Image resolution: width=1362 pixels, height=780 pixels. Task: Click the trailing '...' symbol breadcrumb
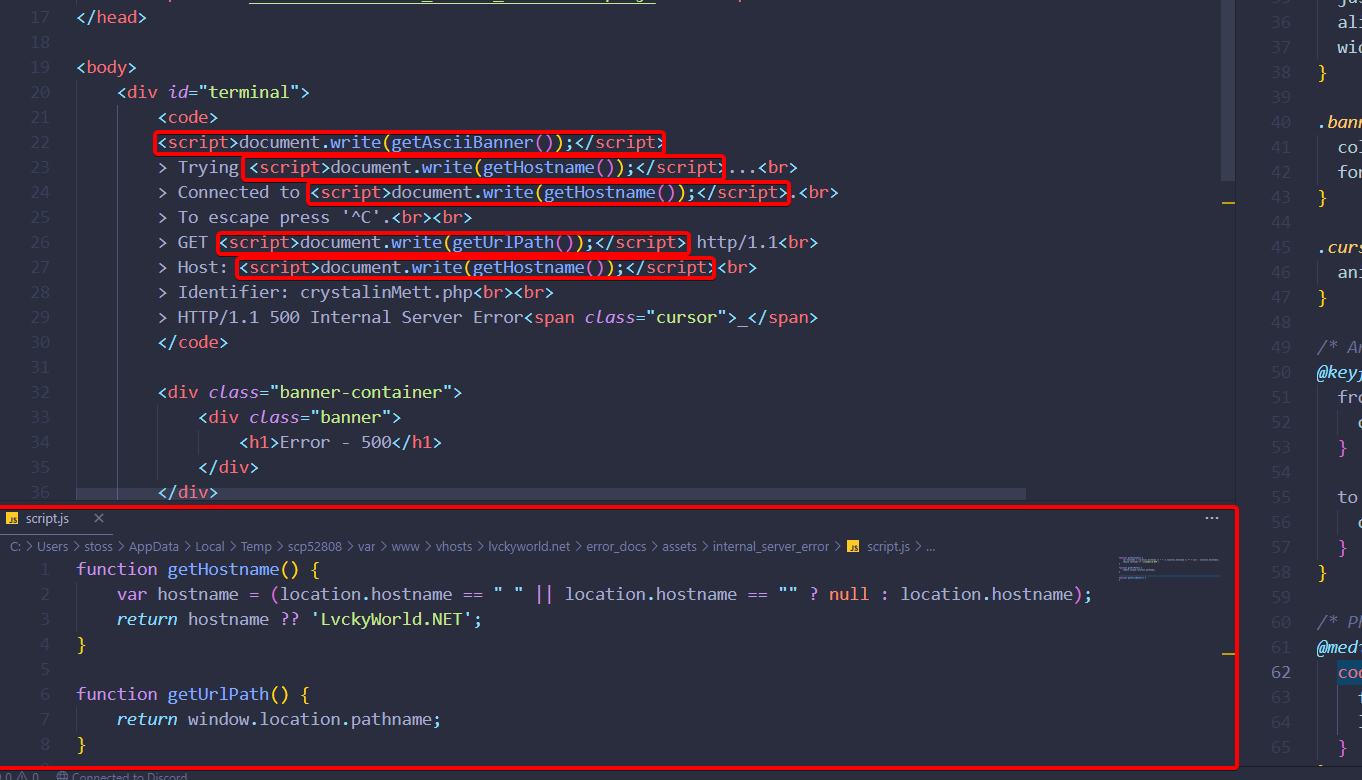(930, 546)
